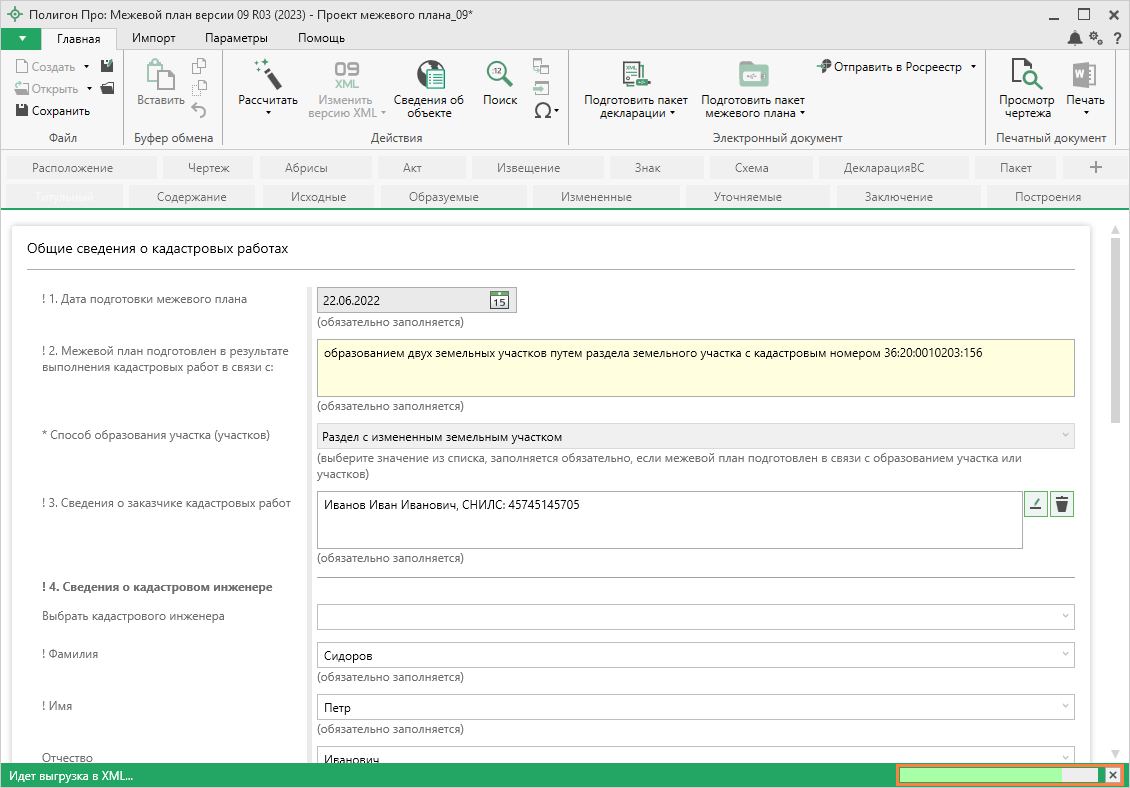The width and height of the screenshot is (1130, 788).
Task: Expand the Фамилия combo box
Action: [x=1065, y=655]
